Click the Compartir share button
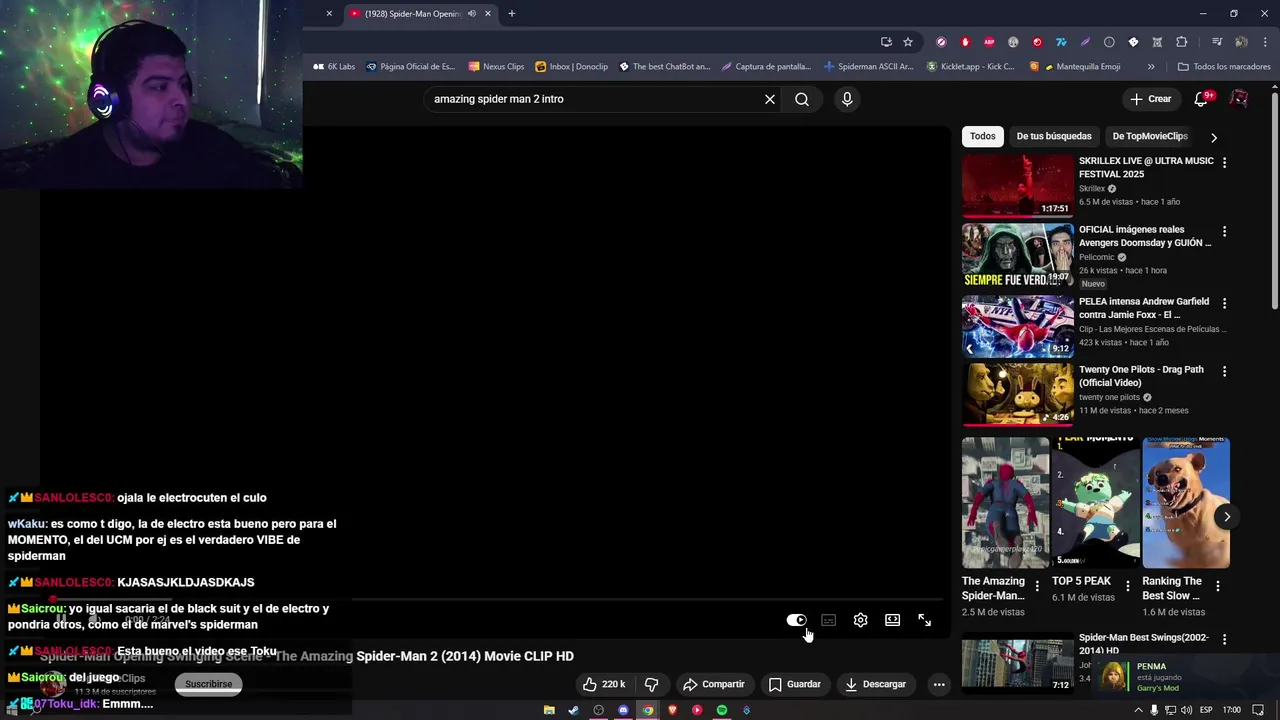1280x720 pixels. (x=713, y=684)
